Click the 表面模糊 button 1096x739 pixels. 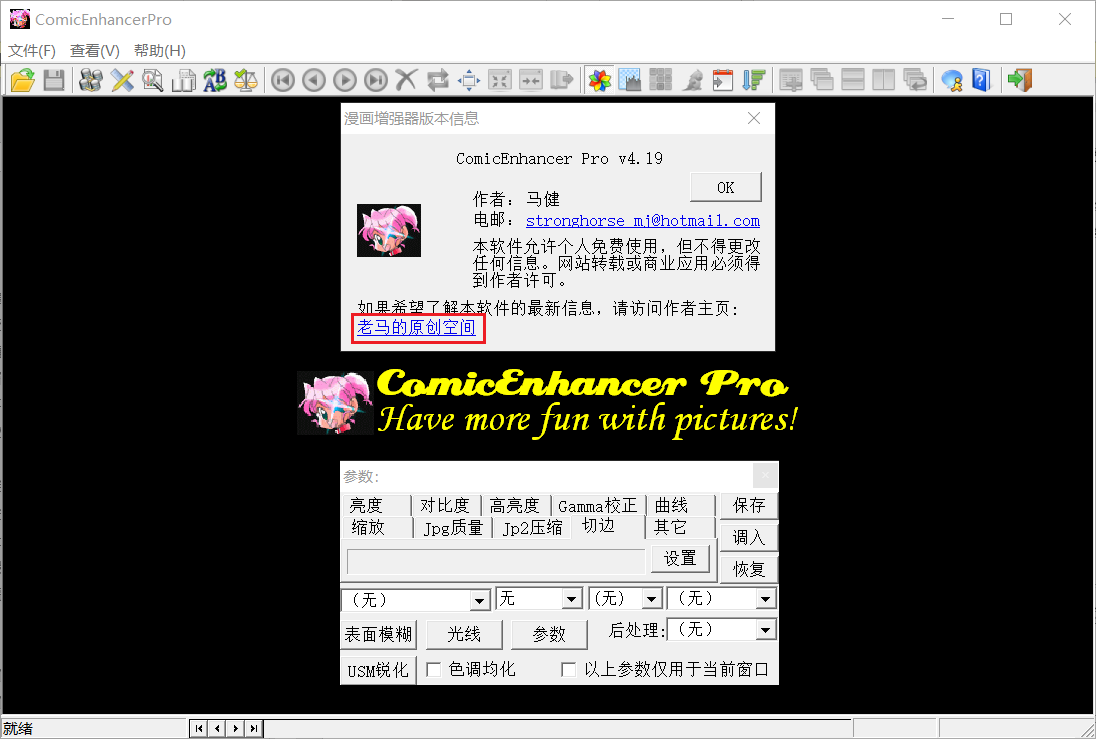[378, 634]
